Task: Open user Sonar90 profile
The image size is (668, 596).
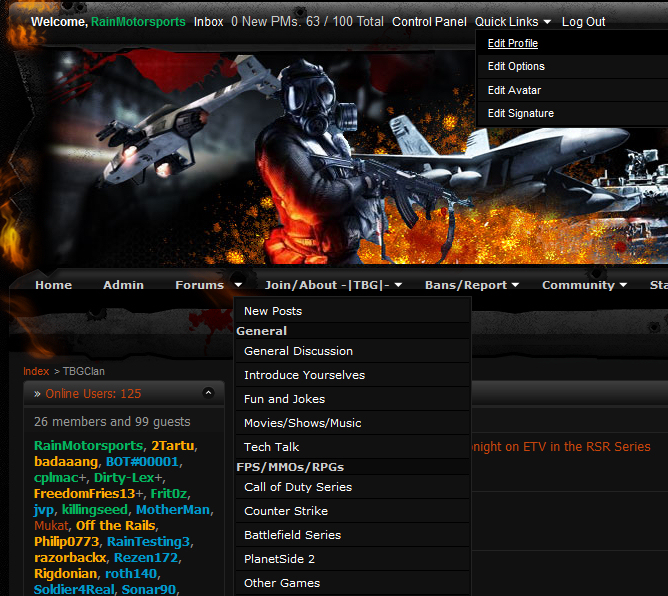Action: click(149, 589)
